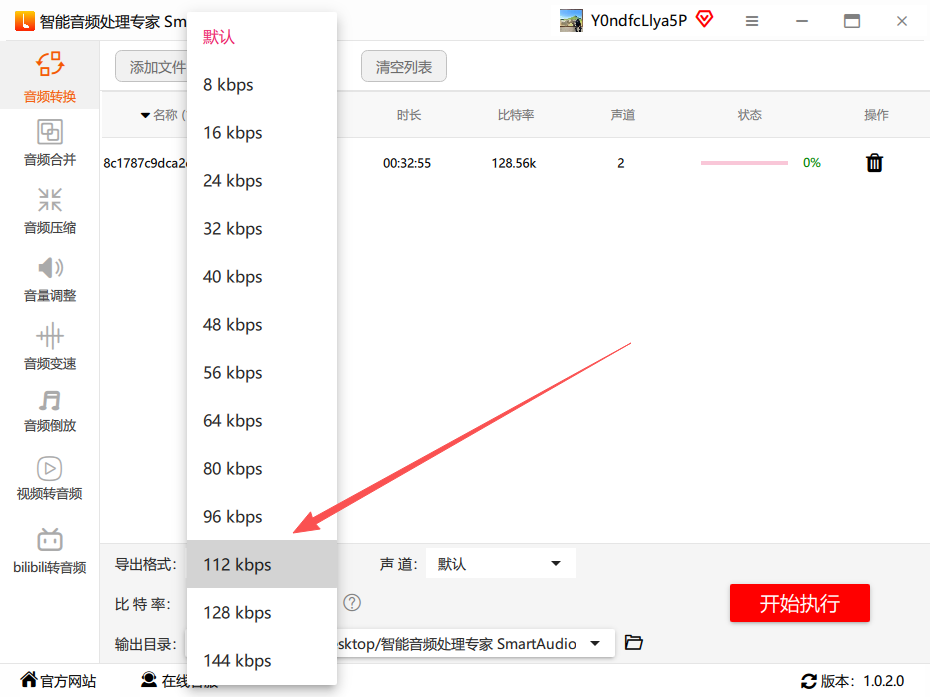Open the Audio Compression (音频压缩) tool
The height and width of the screenshot is (697, 930).
(x=50, y=211)
